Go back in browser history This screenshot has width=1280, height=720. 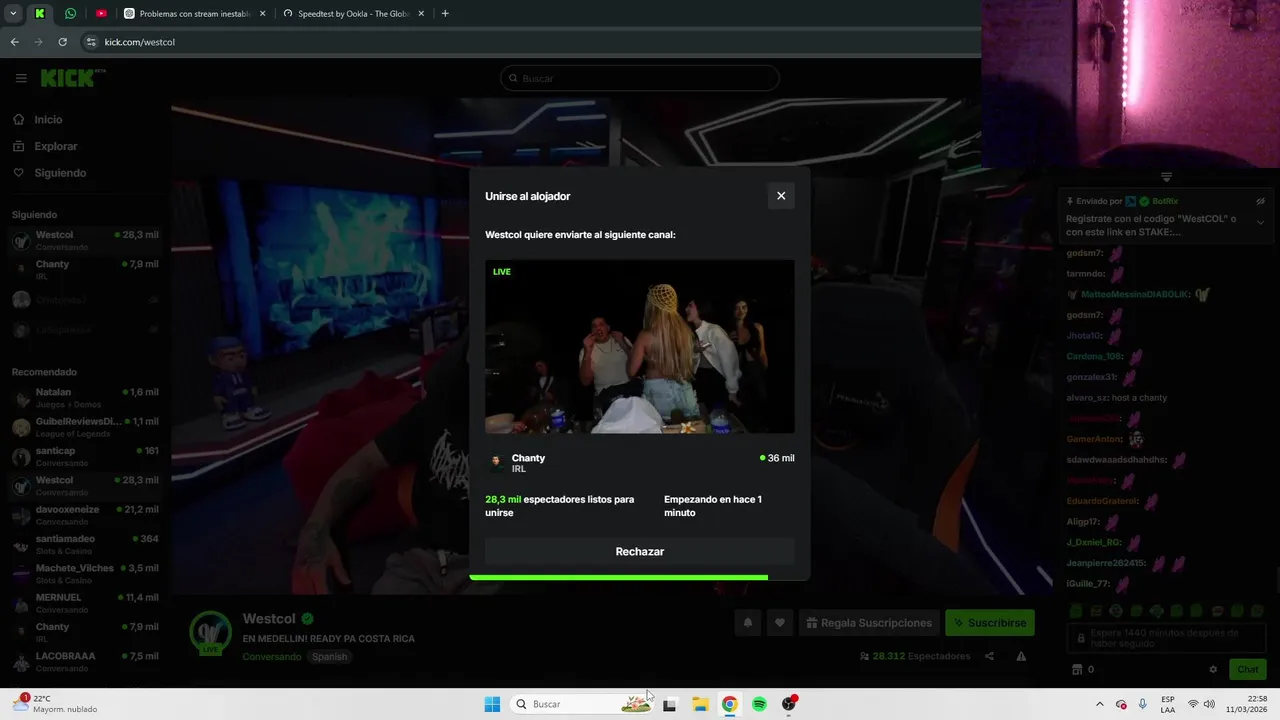(14, 42)
